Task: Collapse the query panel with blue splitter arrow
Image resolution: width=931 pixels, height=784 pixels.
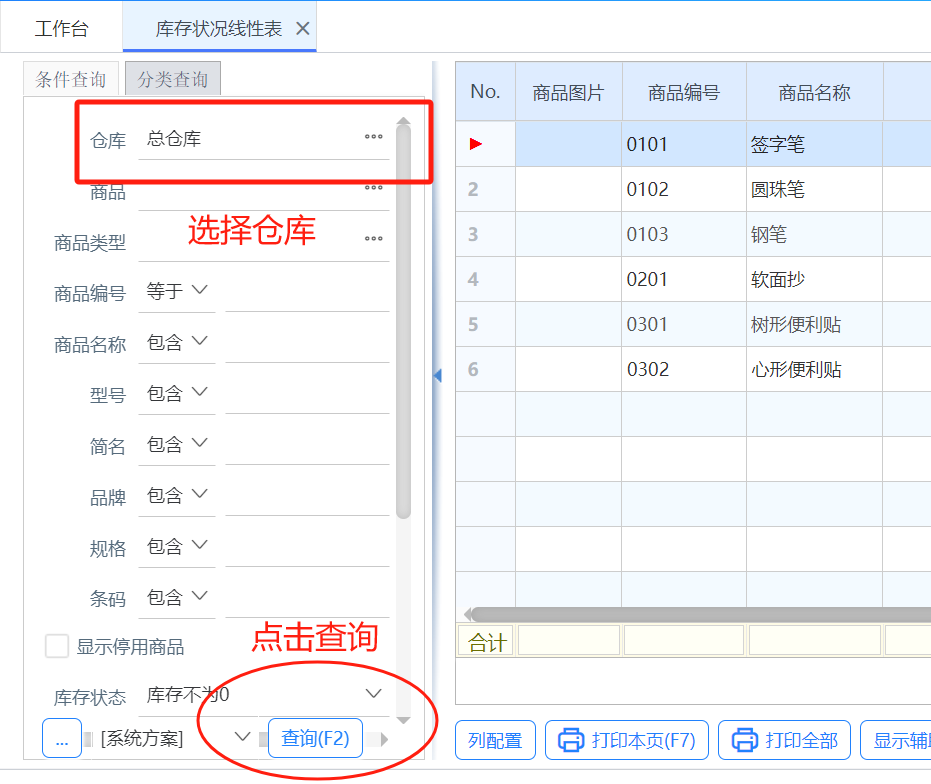Action: point(437,375)
